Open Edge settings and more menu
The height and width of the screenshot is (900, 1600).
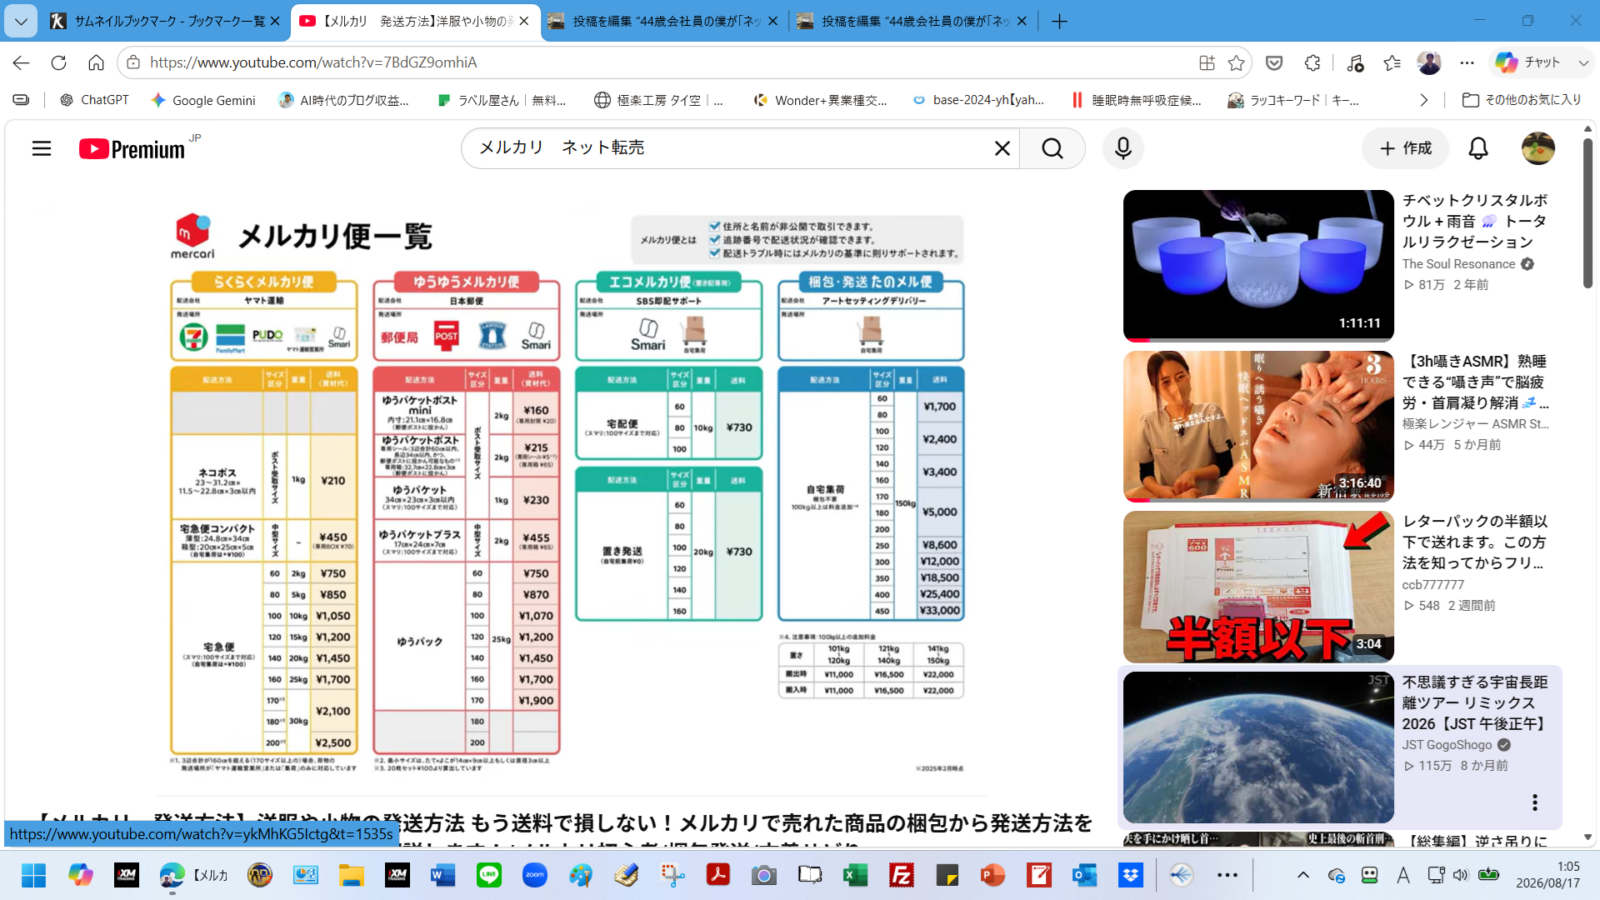click(x=1467, y=62)
